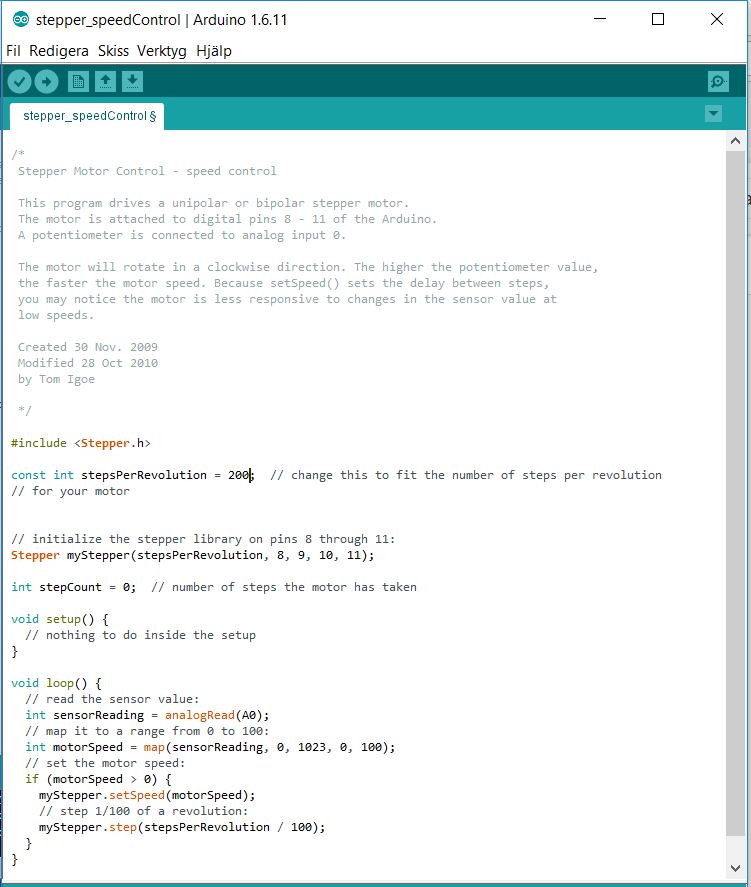The height and width of the screenshot is (887, 751).
Task: Create a new sketch with the New icon
Action: [78, 82]
